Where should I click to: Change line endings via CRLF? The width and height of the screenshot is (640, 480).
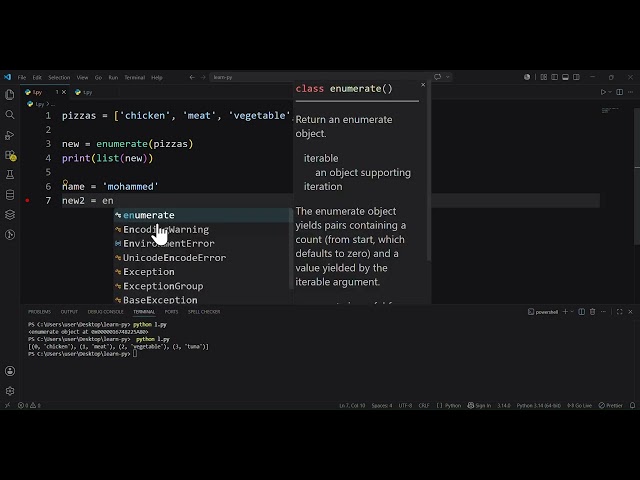tap(424, 405)
